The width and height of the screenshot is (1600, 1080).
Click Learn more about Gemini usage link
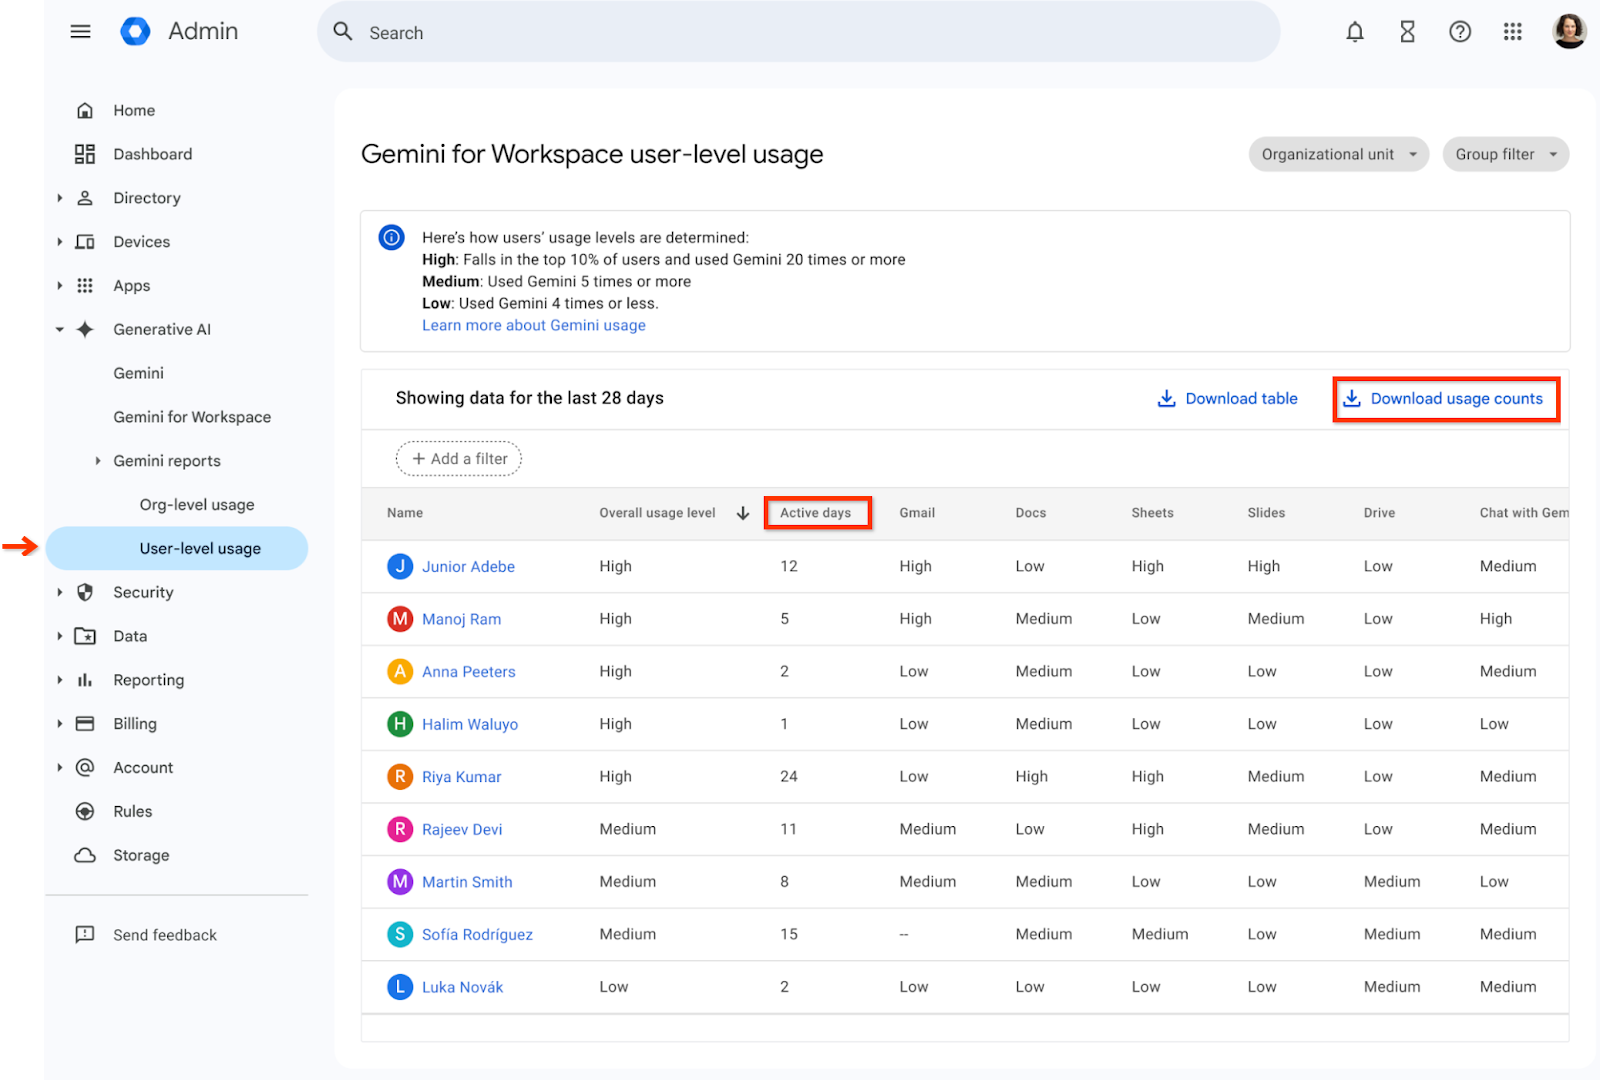tap(534, 325)
